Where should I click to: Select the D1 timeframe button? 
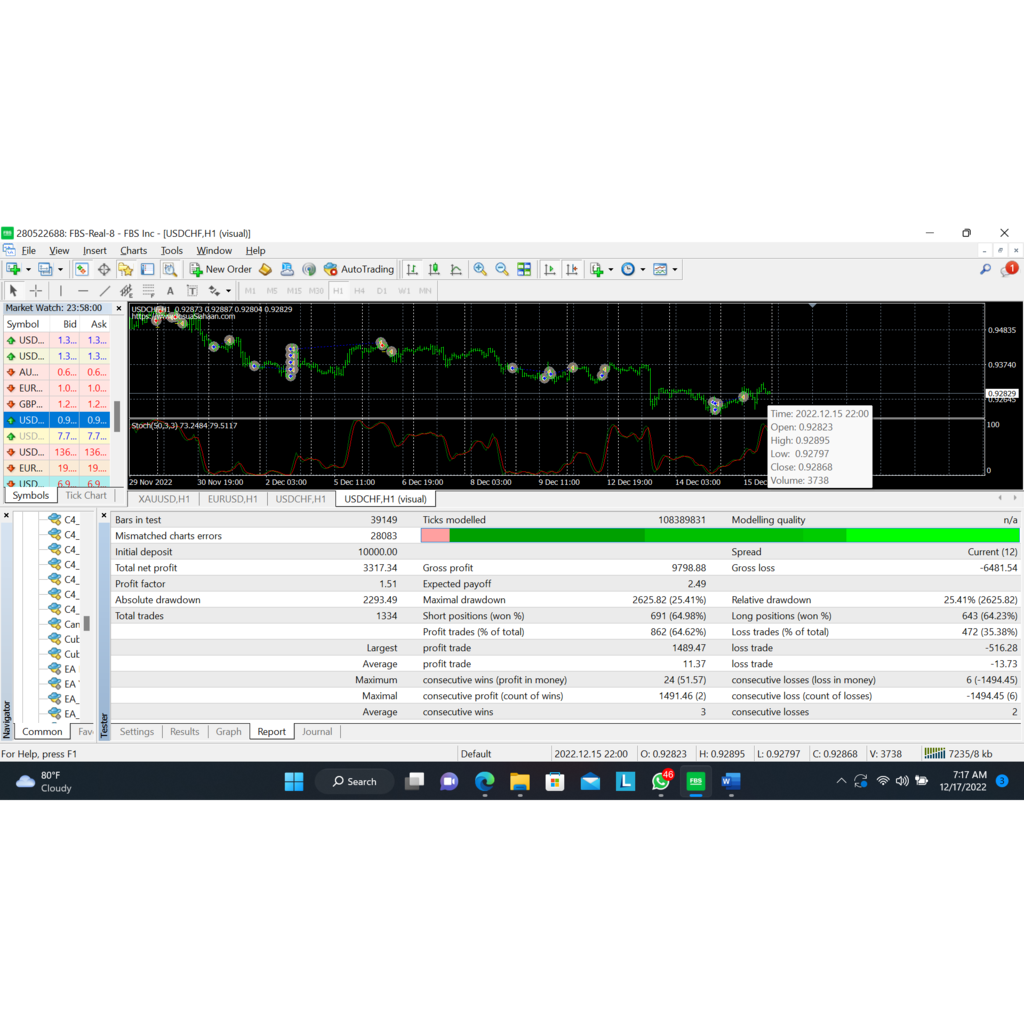coord(381,291)
